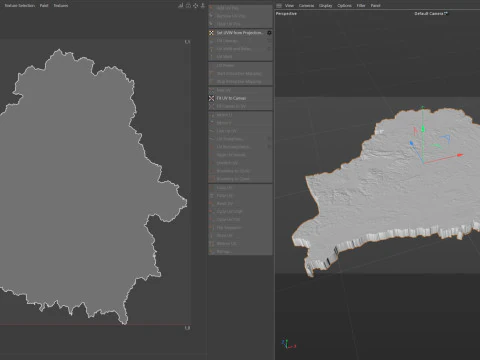Click the Mirror V icon
The image size is (480, 360).
[x=211, y=123]
